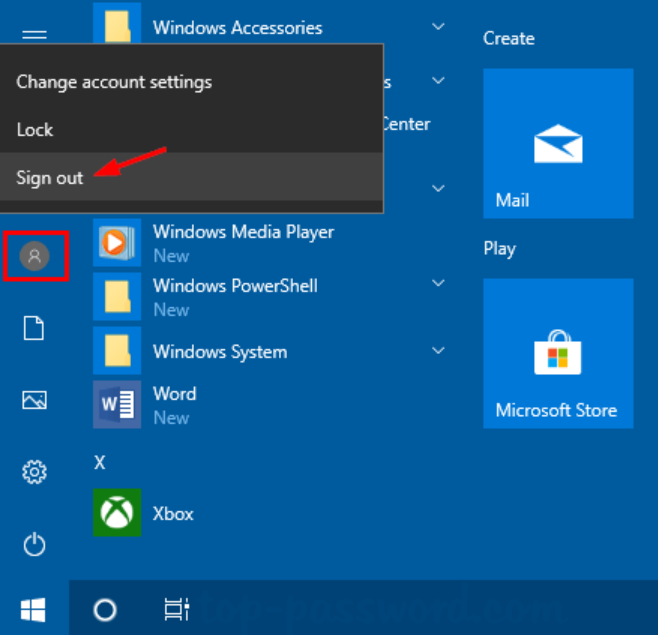Launch Word from the app list
658x635 pixels.
tap(175, 394)
